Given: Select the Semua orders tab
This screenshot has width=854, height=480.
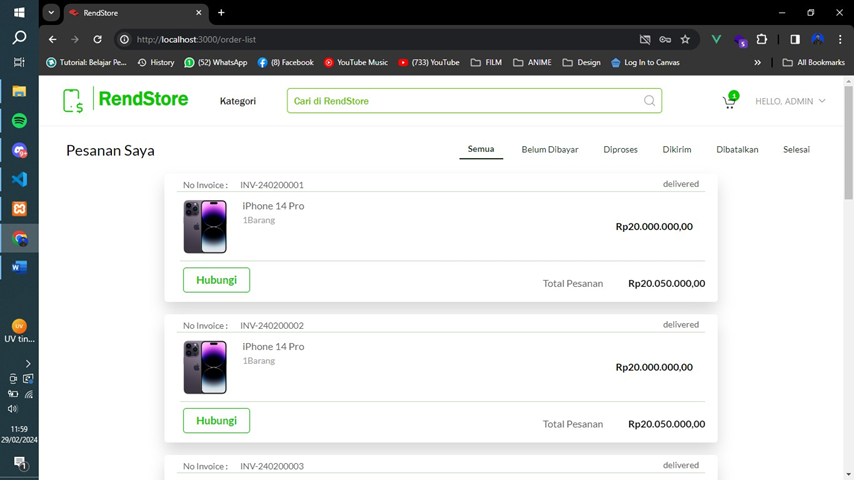Looking at the screenshot, I should pos(481,149).
